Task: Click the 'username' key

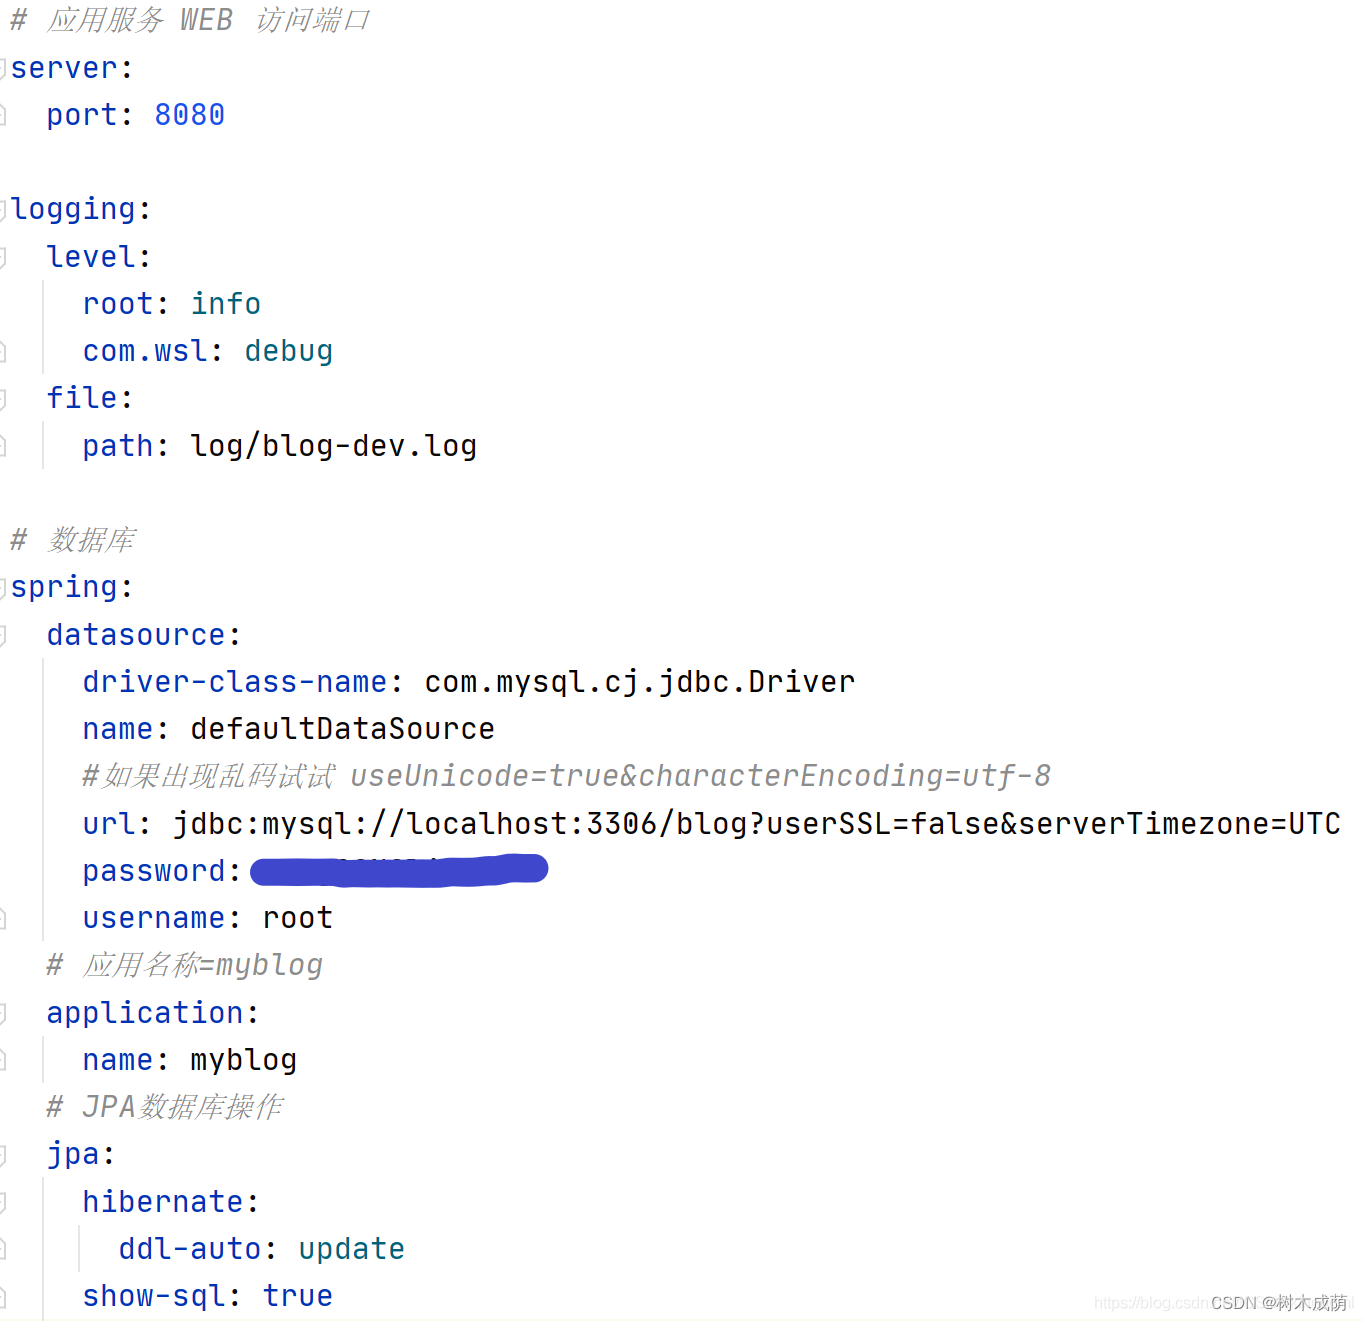Action: tap(154, 918)
